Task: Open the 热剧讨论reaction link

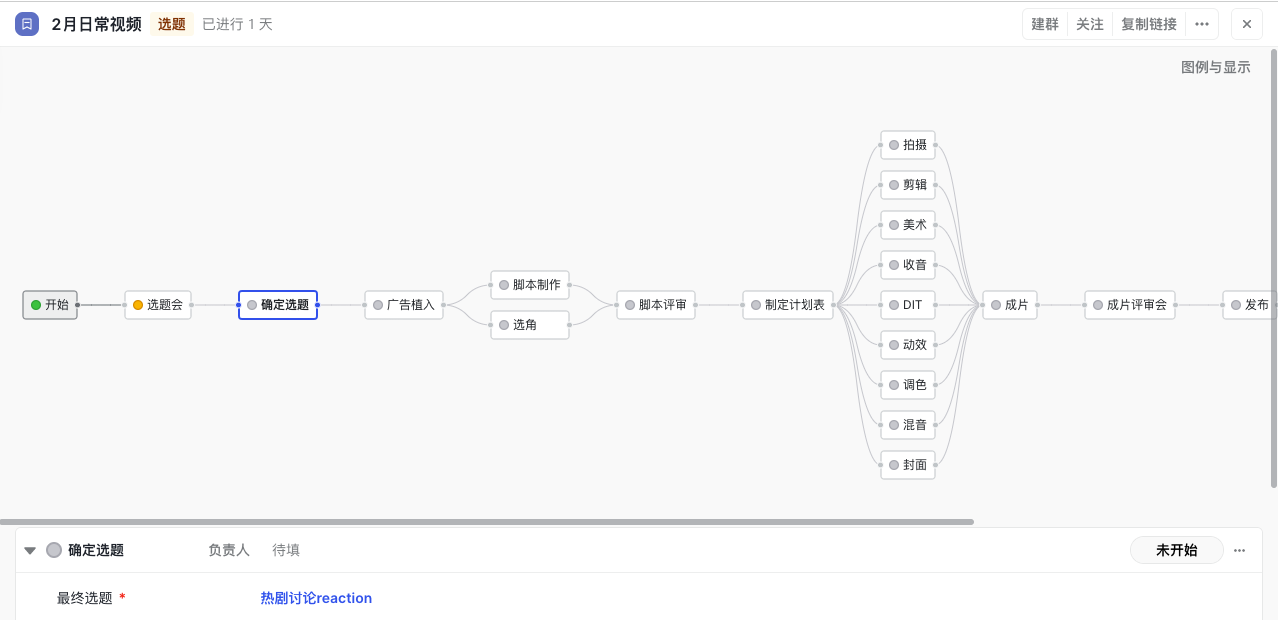Action: 316,598
